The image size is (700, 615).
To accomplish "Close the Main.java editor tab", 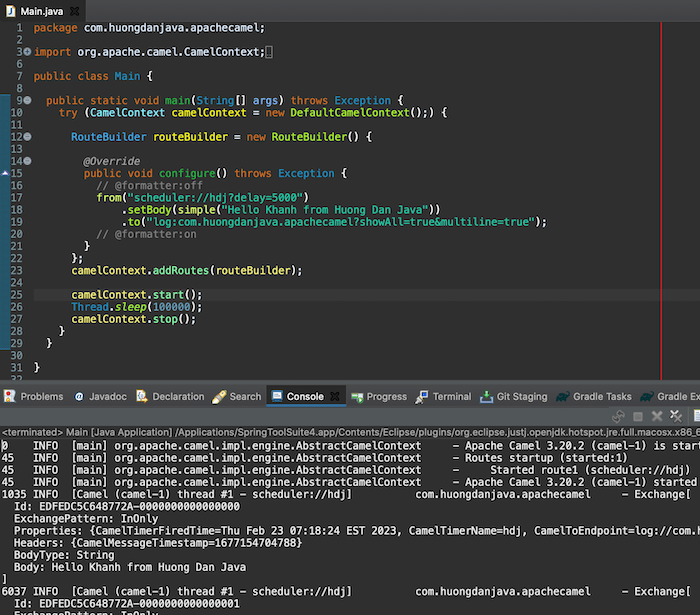I will coord(77,11).
